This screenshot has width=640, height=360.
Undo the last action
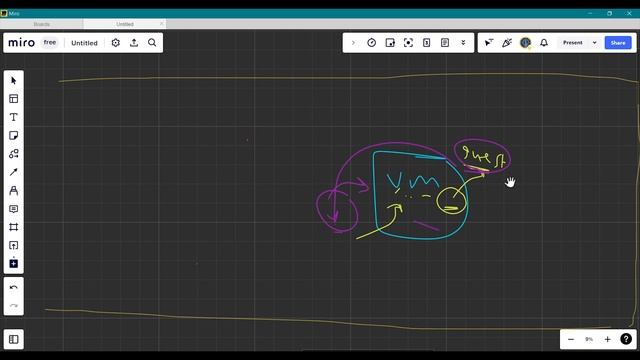point(13,287)
